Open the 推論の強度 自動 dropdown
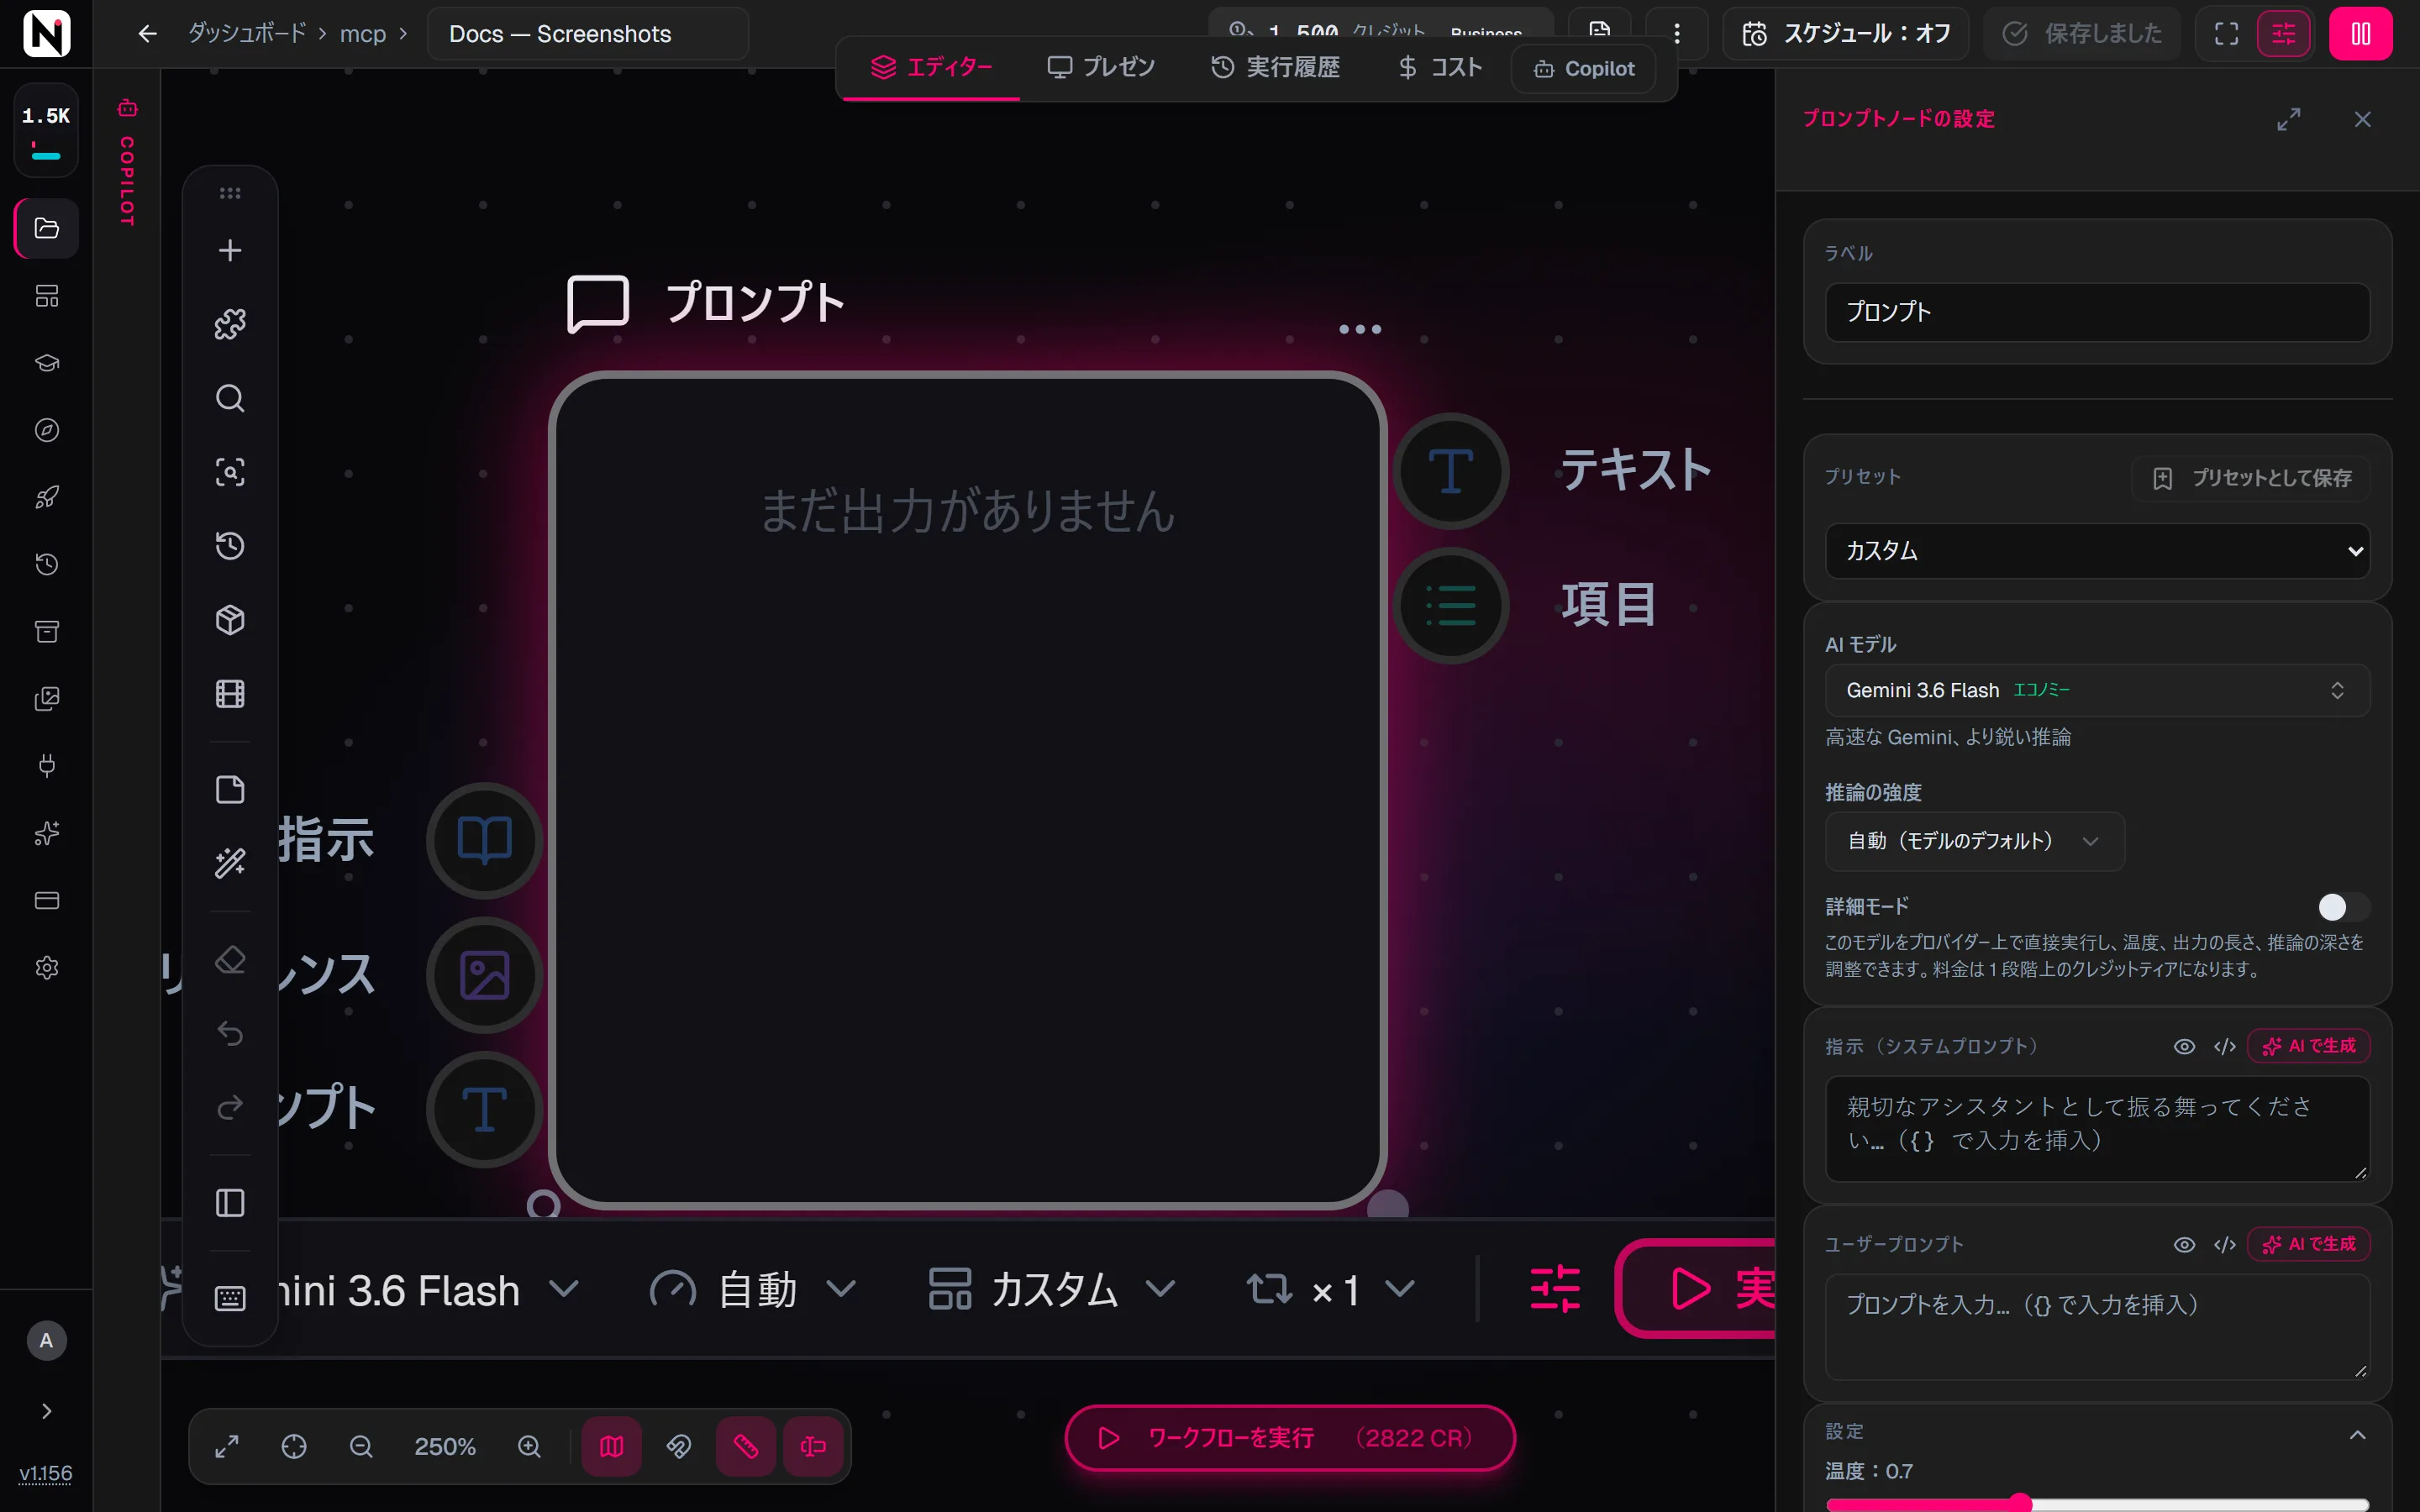Image resolution: width=2420 pixels, height=1512 pixels. pyautogui.click(x=1974, y=841)
